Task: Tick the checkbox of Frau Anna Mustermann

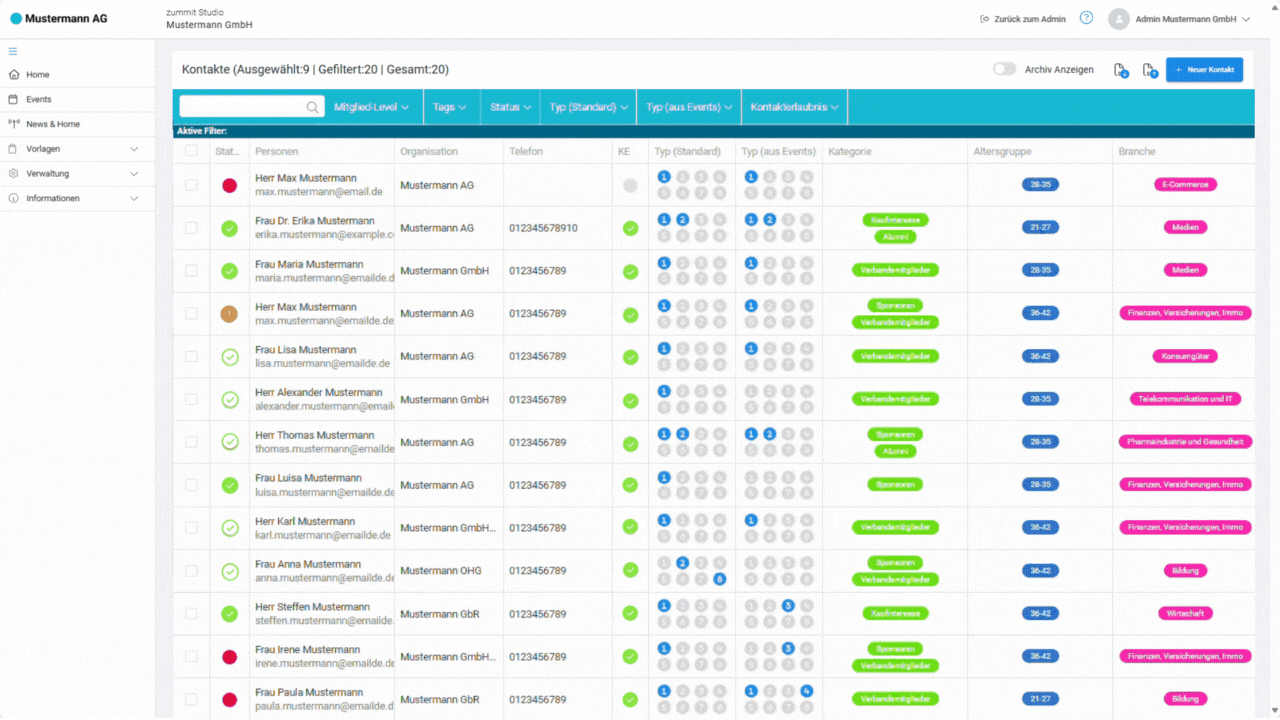Action: point(191,571)
